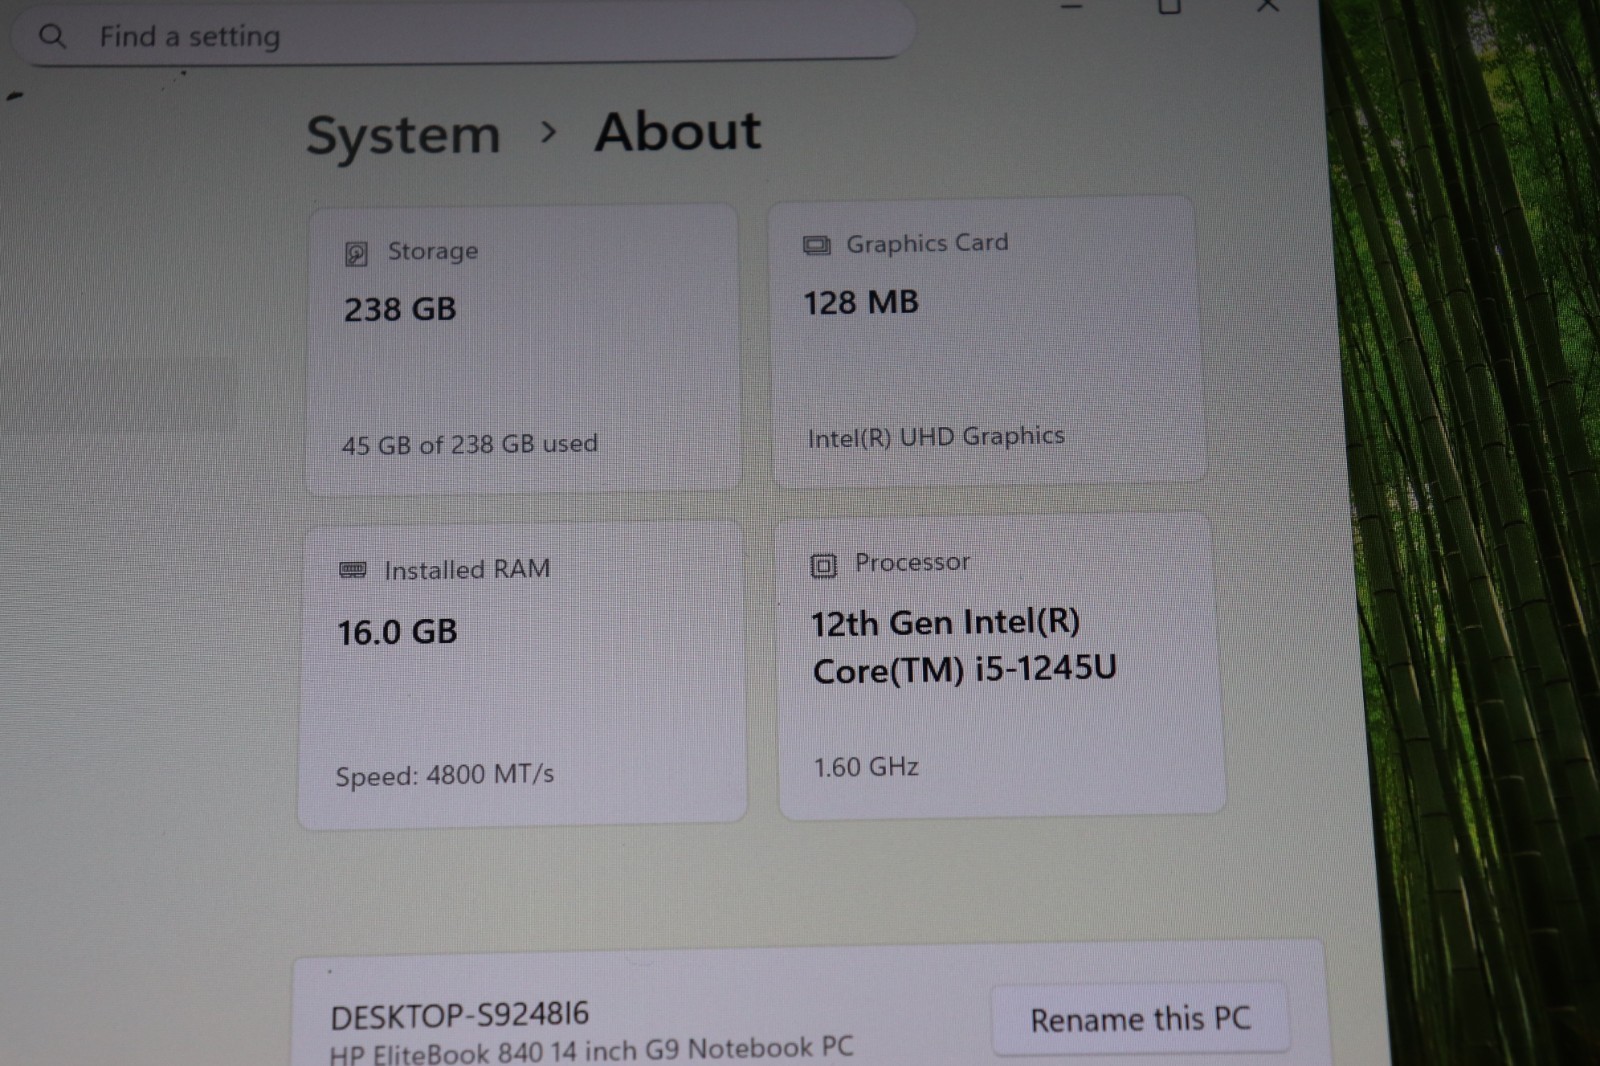Select the '128 MB' graphics memory value
The width and height of the screenshot is (1600, 1066).
pos(861,302)
